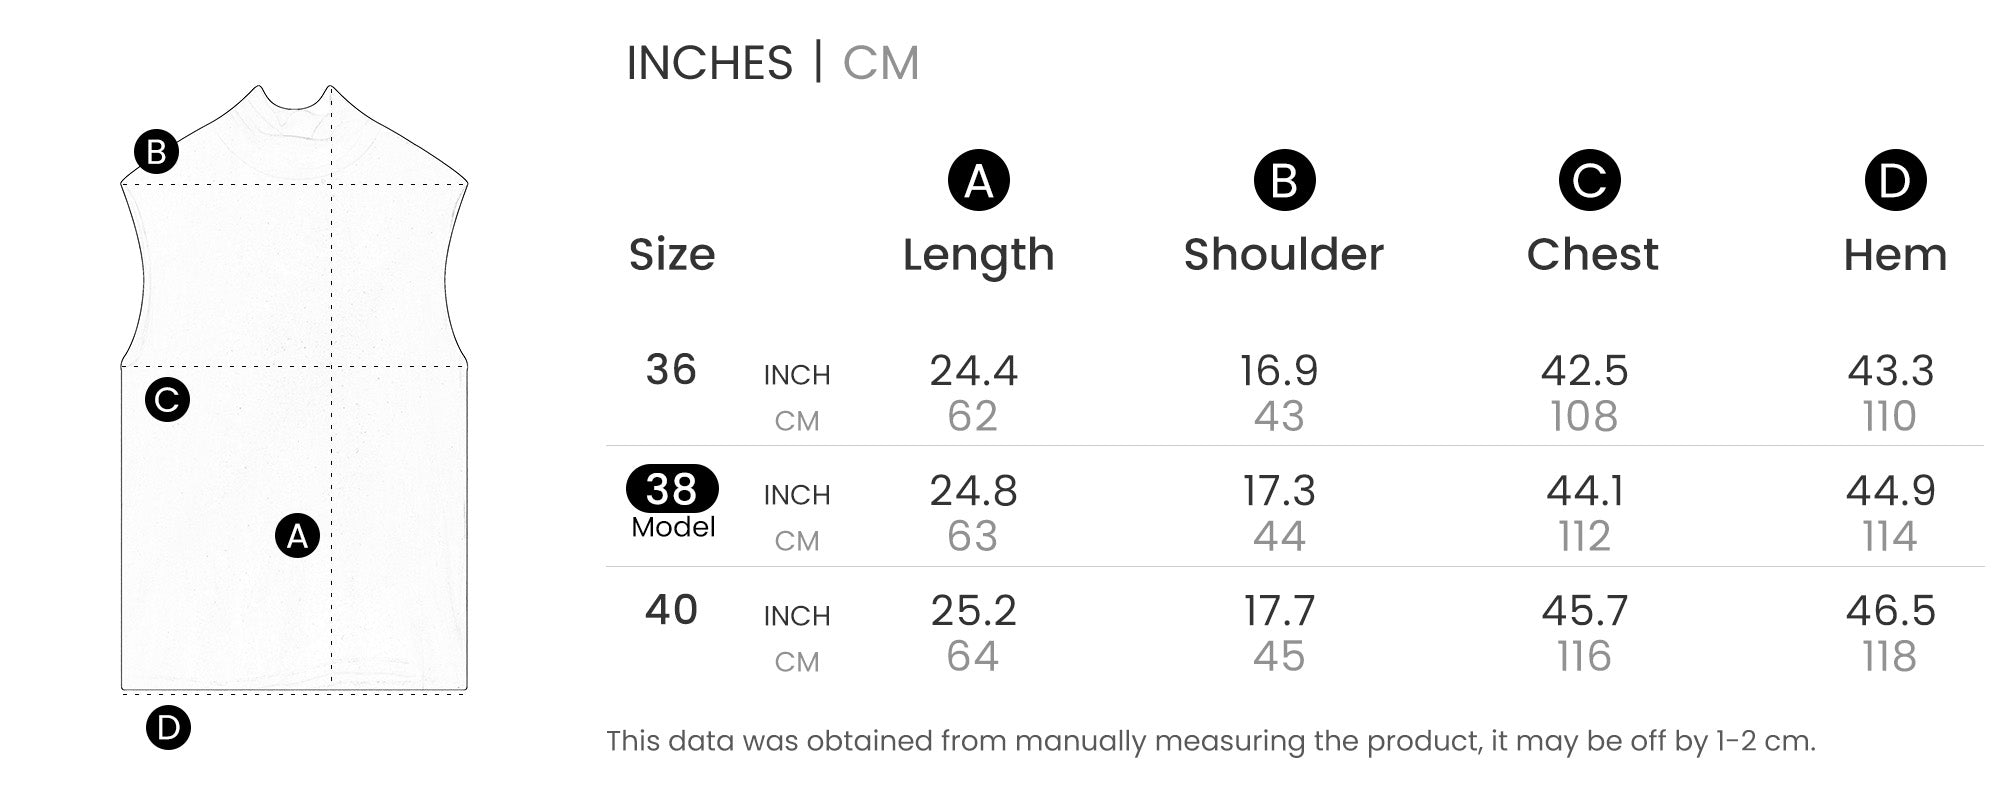Click the Shoulder column heading

tap(1284, 254)
